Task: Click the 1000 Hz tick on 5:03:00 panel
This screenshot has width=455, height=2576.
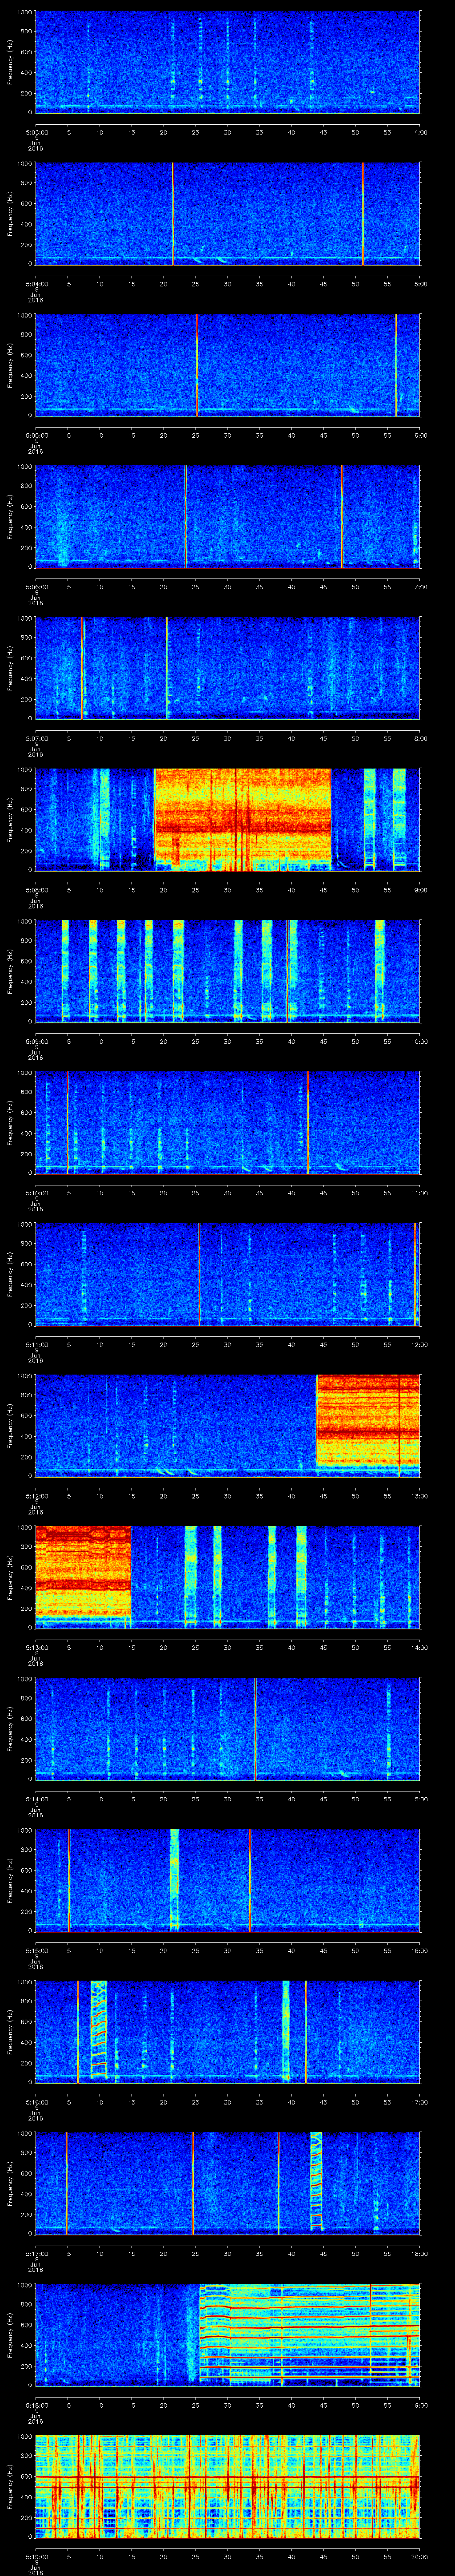Action: [x=25, y=13]
